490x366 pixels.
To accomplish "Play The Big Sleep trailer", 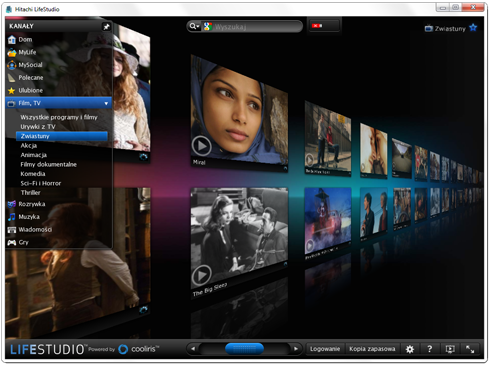I will [x=201, y=275].
